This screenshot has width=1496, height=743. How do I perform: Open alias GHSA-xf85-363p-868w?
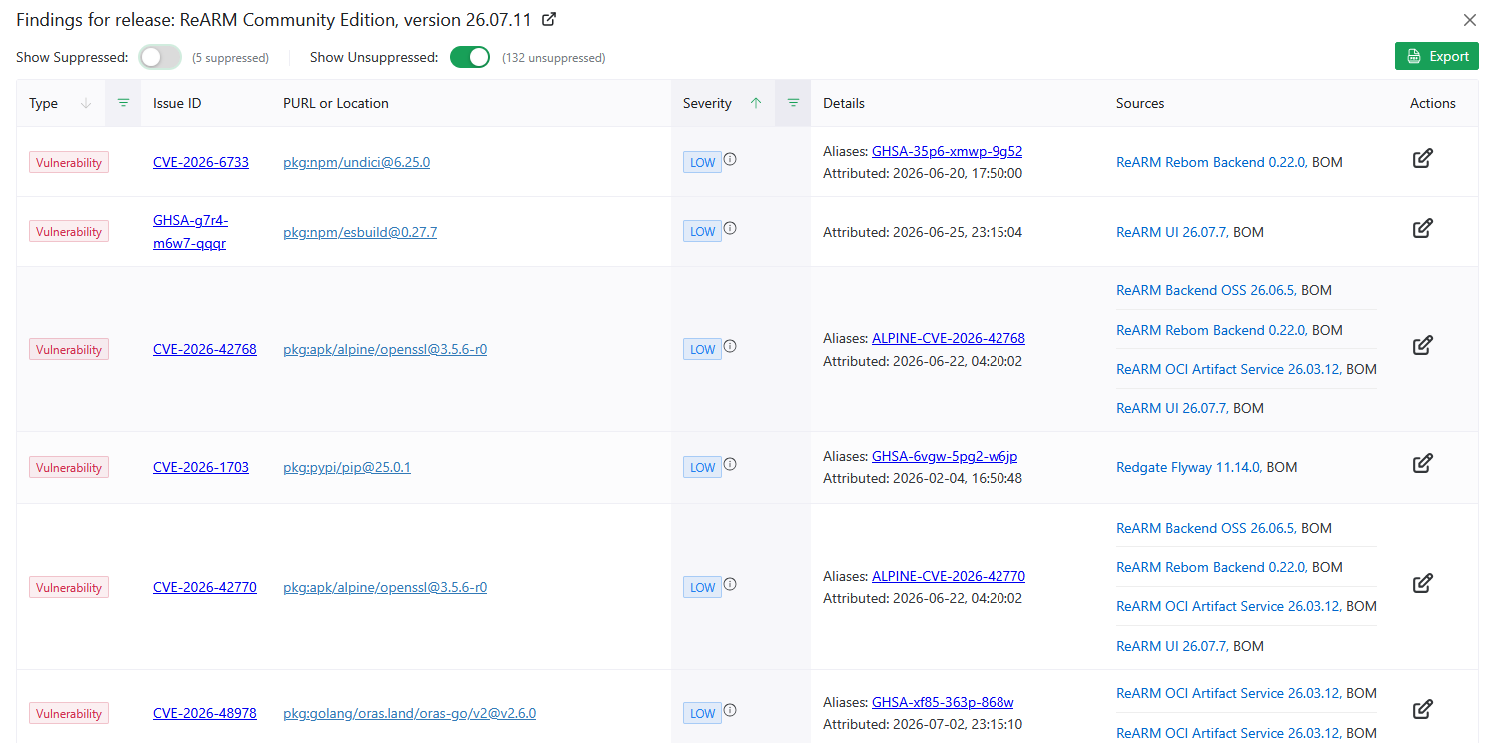pos(943,702)
